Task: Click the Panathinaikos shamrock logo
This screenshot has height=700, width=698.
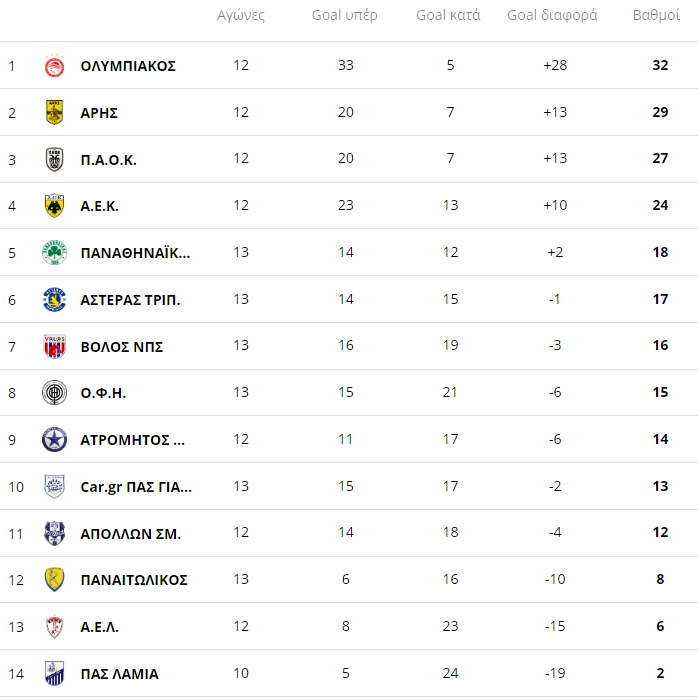Action: (x=54, y=253)
